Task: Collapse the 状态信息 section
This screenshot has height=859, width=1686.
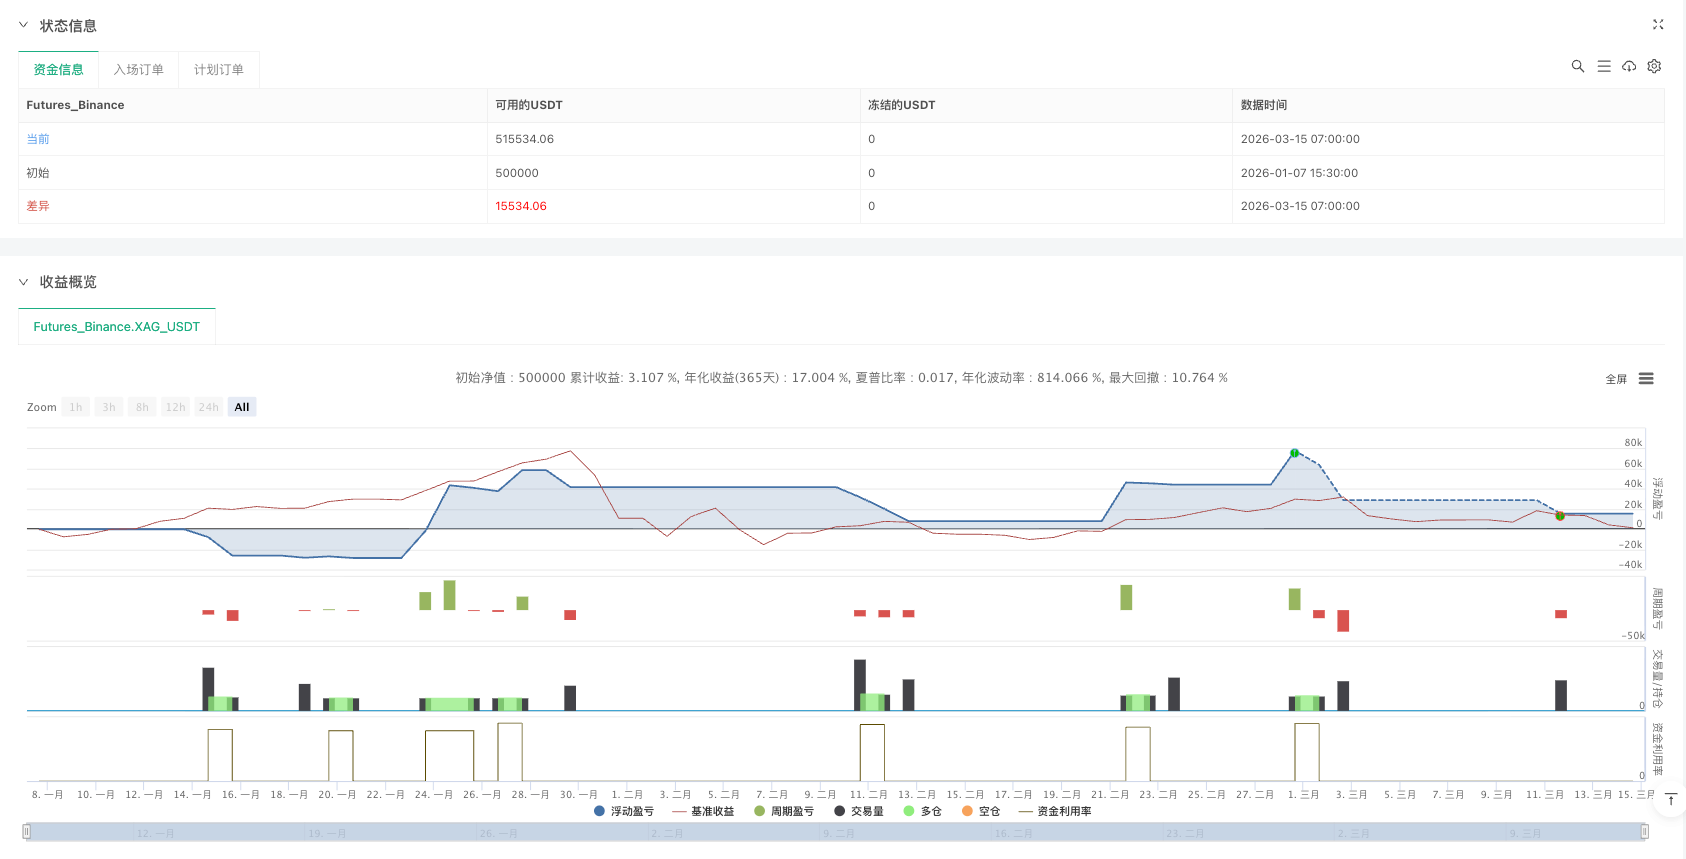Action: tap(23, 25)
